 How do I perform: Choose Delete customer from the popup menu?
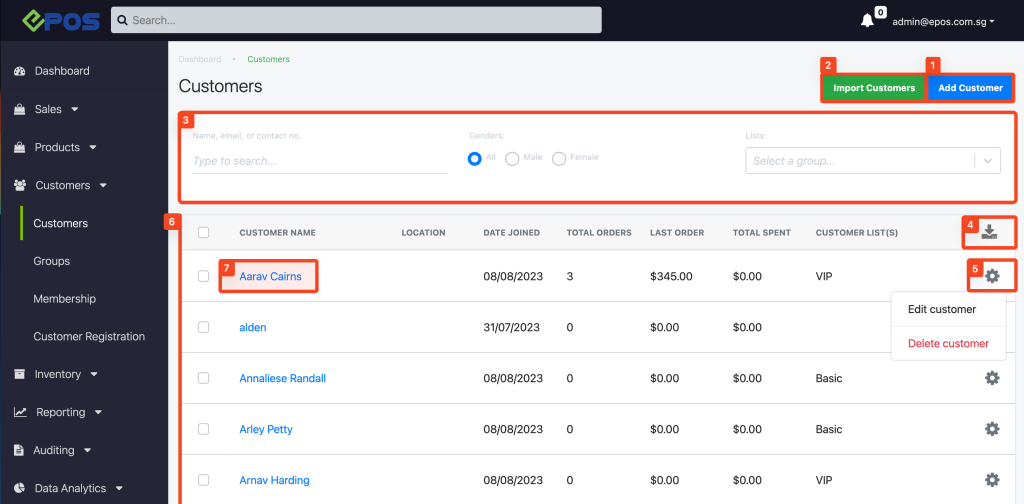948,343
